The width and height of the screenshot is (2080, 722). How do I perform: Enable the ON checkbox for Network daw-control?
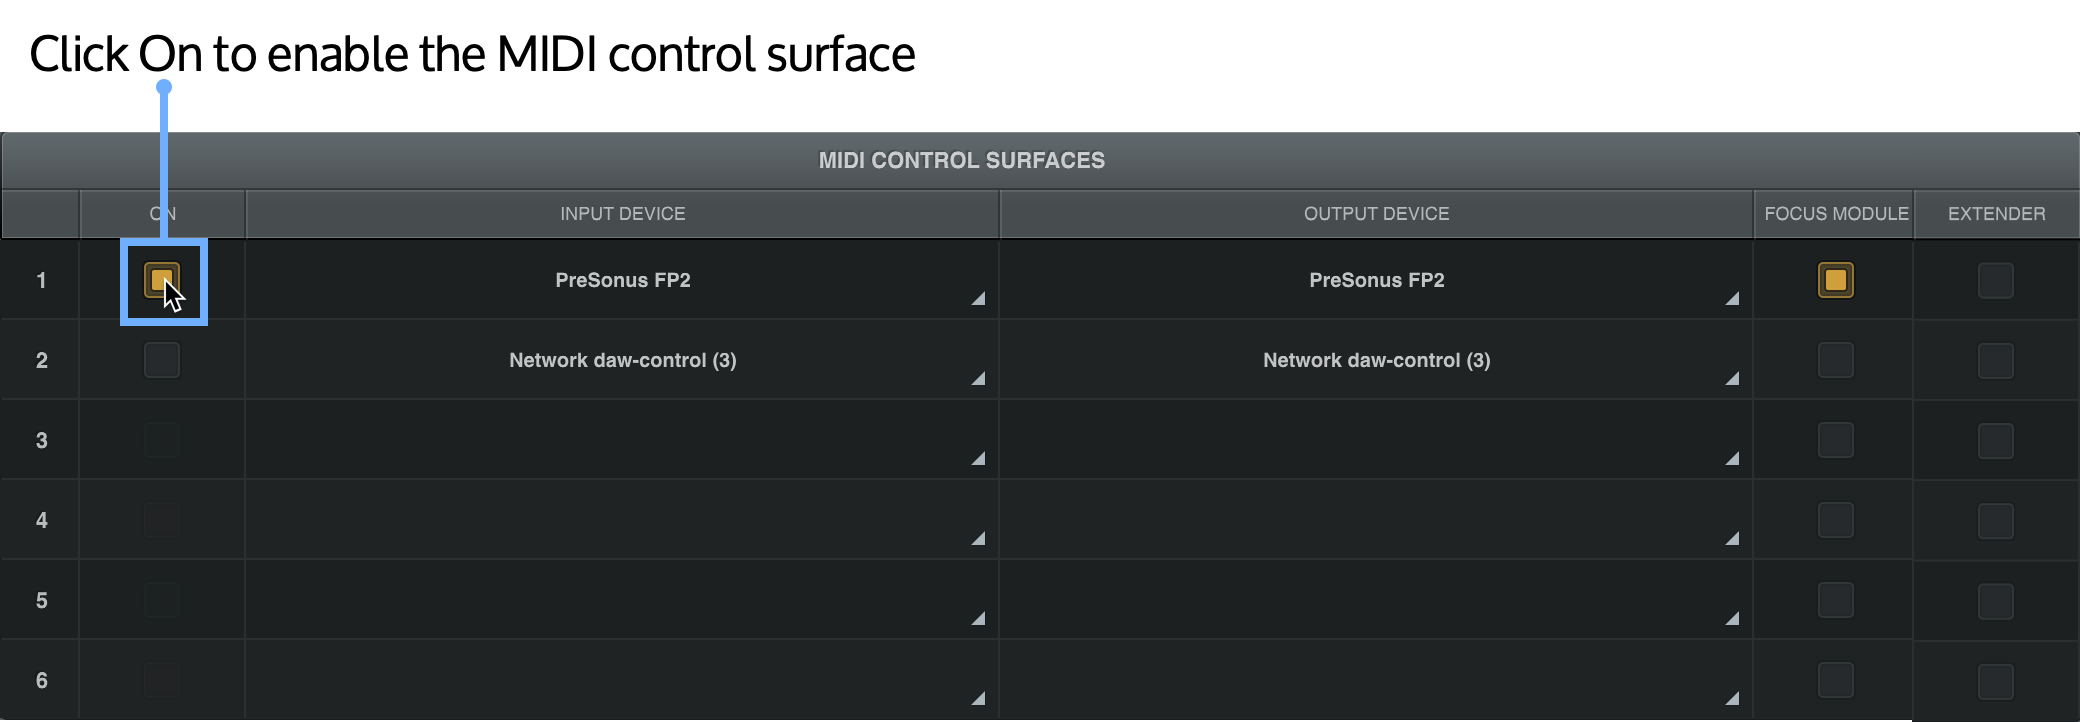click(161, 359)
